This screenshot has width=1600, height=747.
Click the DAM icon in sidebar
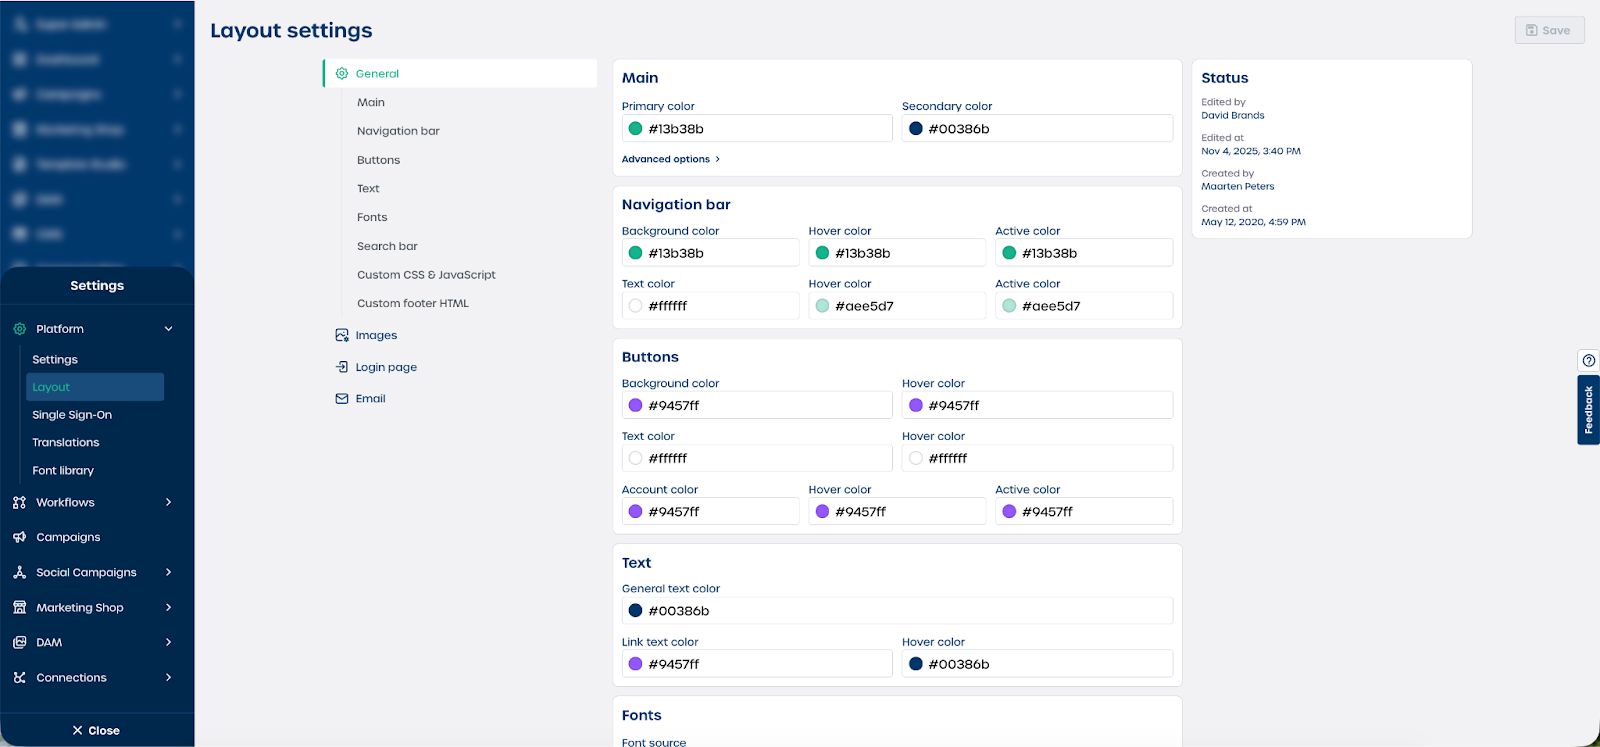click(19, 643)
